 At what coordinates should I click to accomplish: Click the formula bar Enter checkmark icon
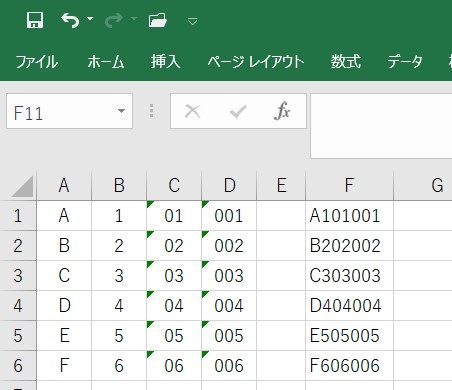coord(238,111)
